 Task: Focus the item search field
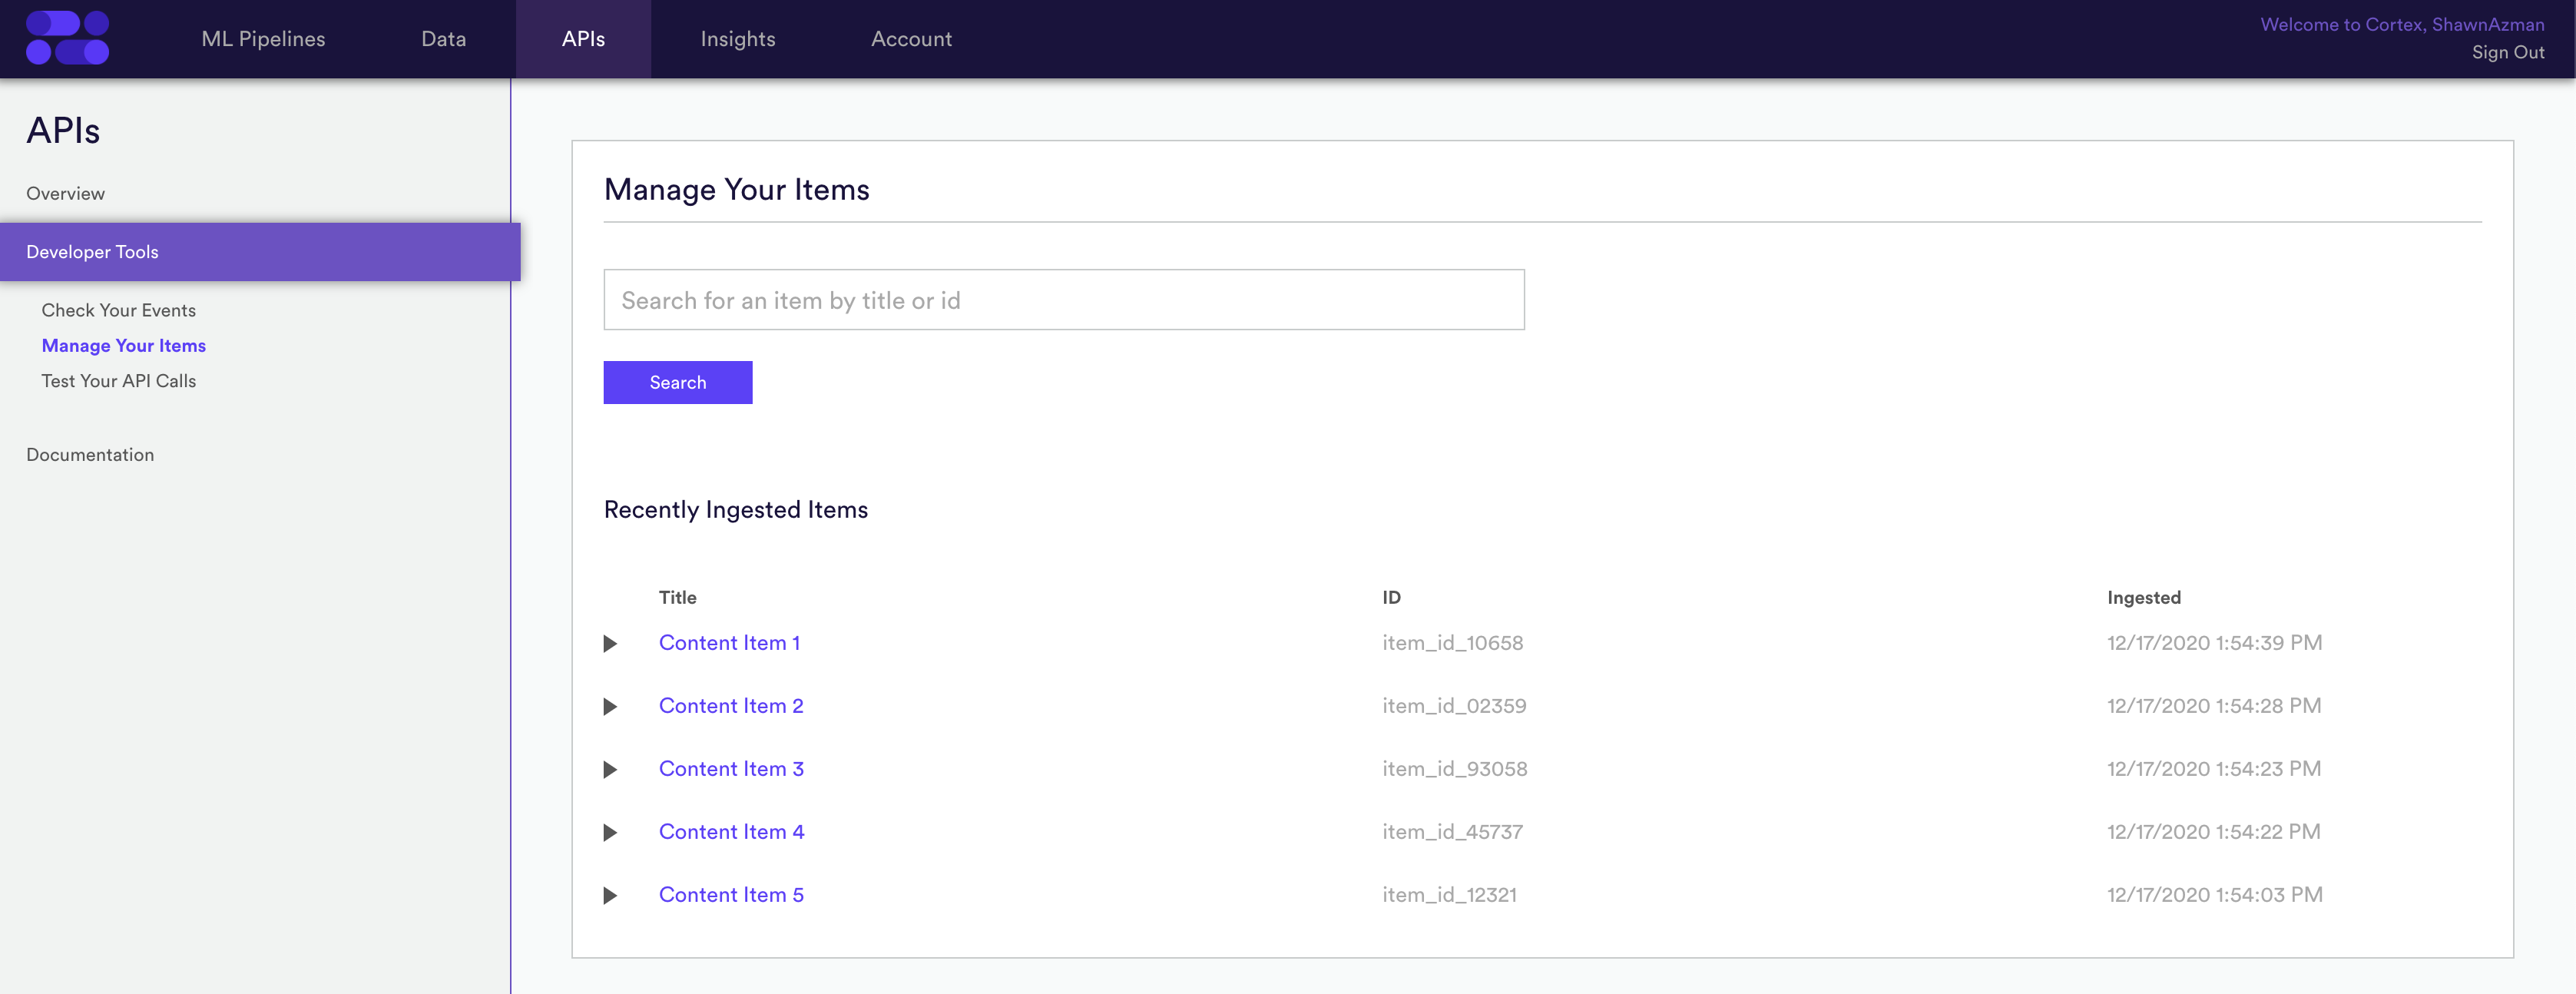1063,300
